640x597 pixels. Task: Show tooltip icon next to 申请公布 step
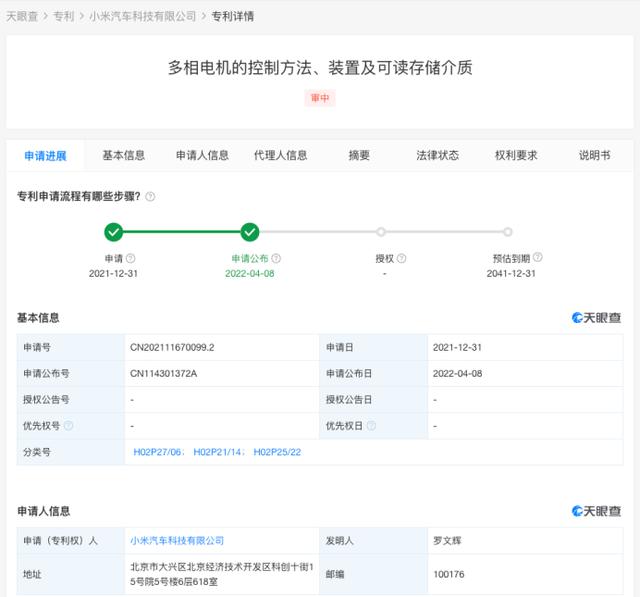tap(276, 258)
